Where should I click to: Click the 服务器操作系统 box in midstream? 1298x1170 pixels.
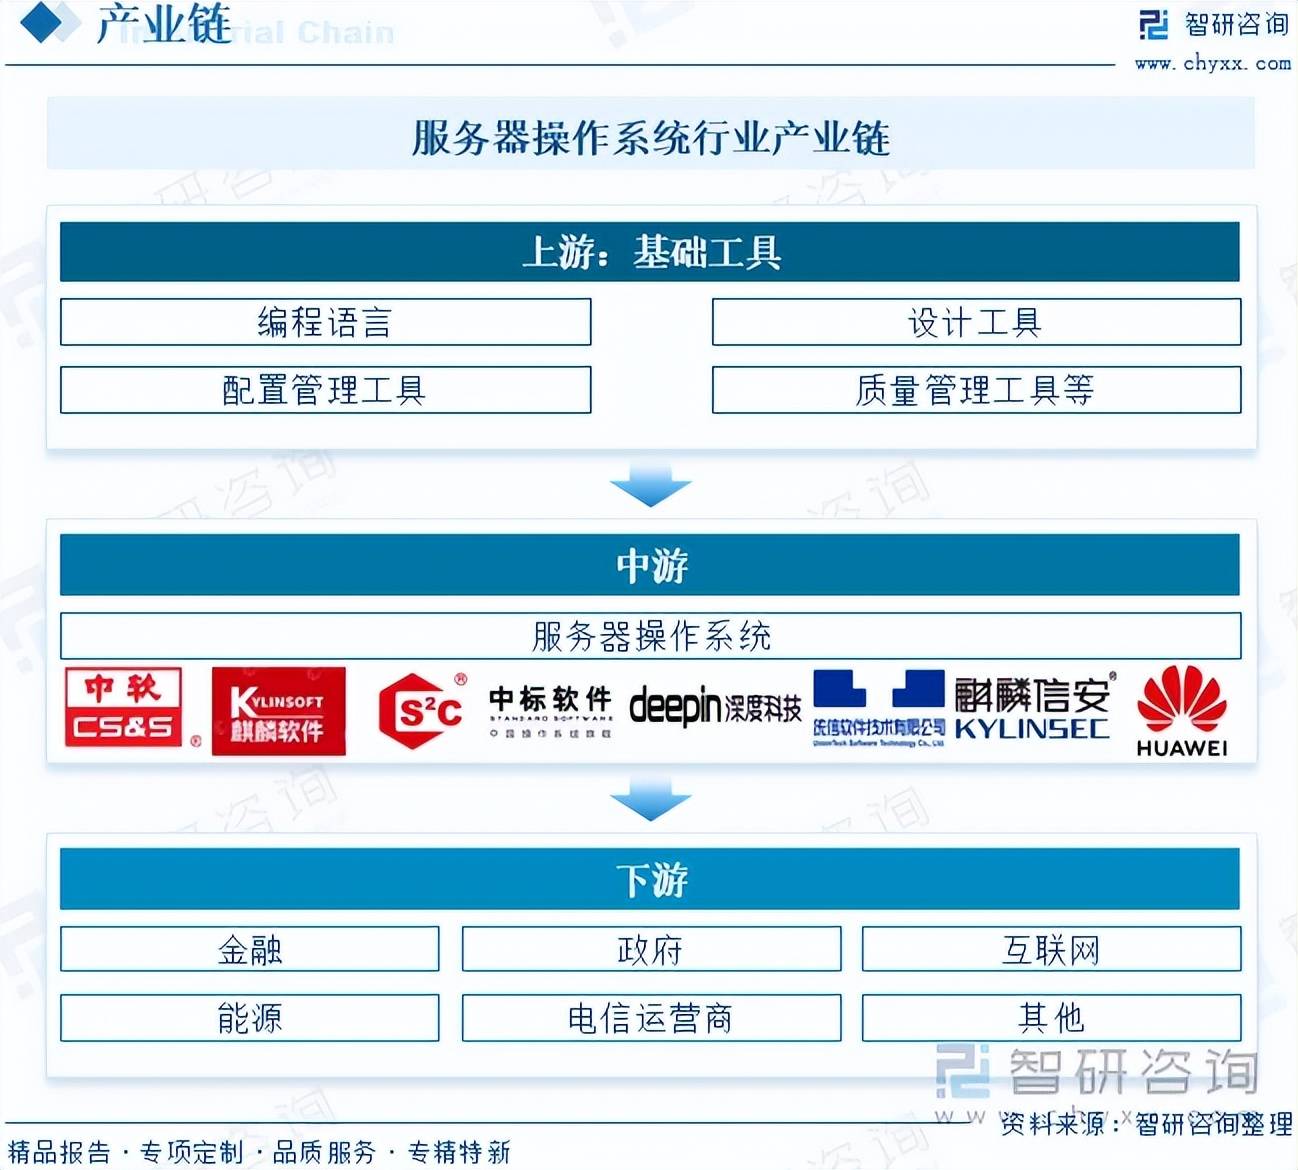tap(650, 635)
